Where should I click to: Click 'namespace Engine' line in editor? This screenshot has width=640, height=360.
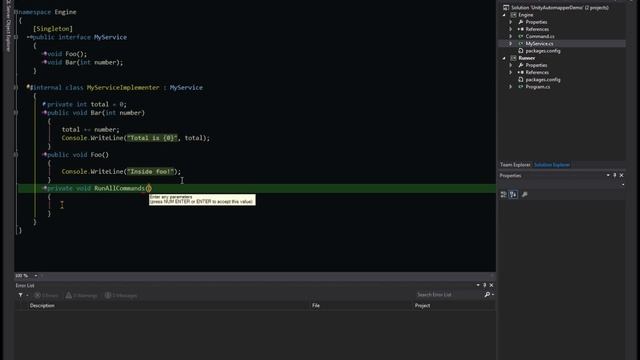coord(47,12)
